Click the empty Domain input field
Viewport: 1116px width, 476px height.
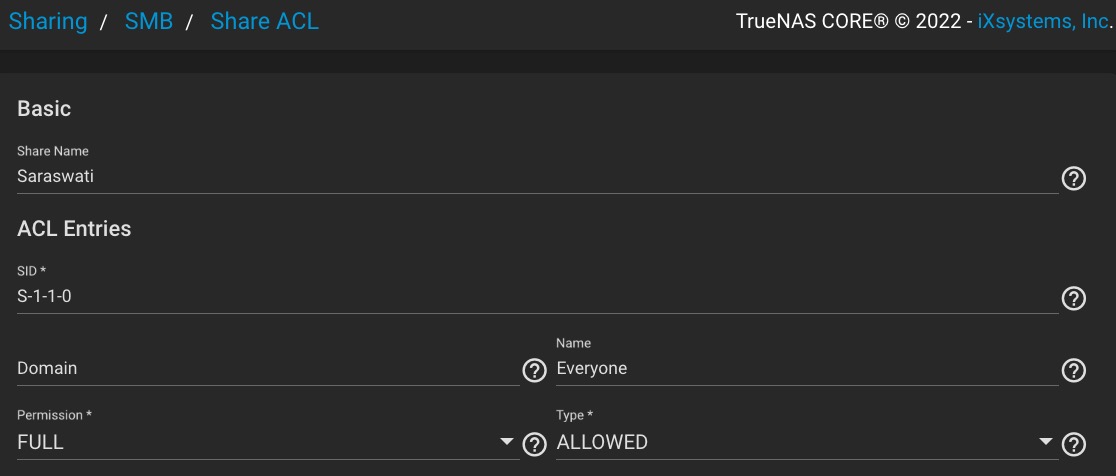tap(268, 369)
